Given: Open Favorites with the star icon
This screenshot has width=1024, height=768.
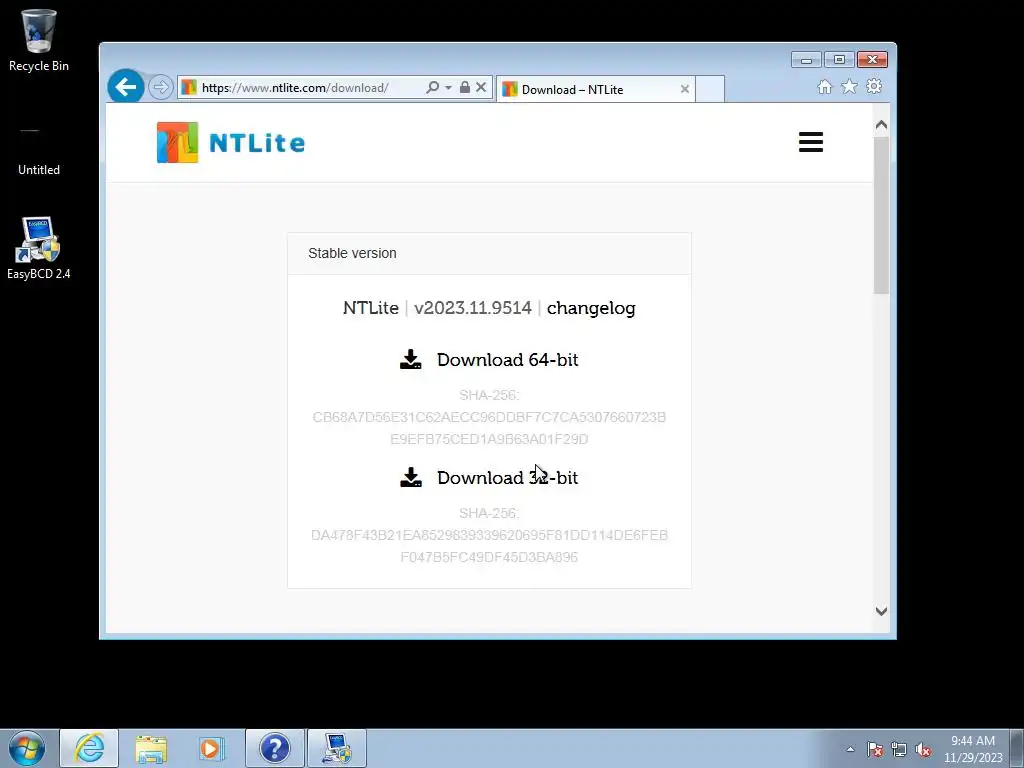Looking at the screenshot, I should click(x=849, y=86).
